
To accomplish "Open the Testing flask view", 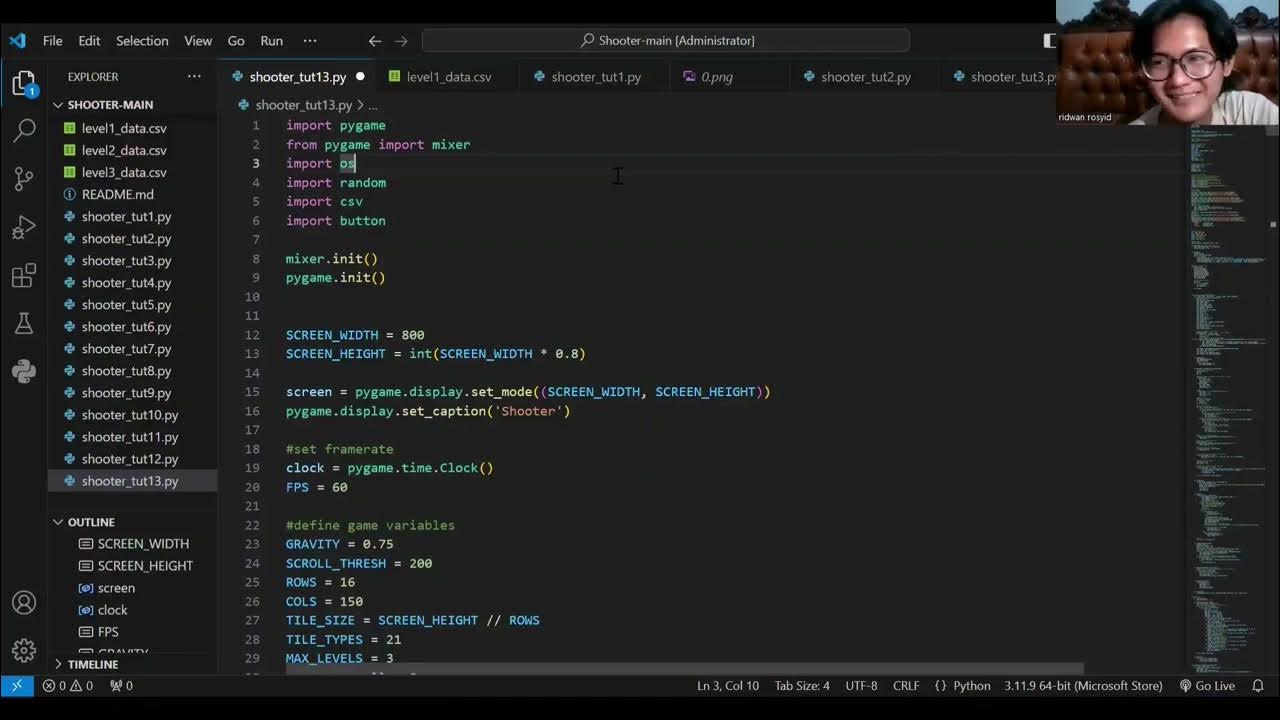I will 24,323.
